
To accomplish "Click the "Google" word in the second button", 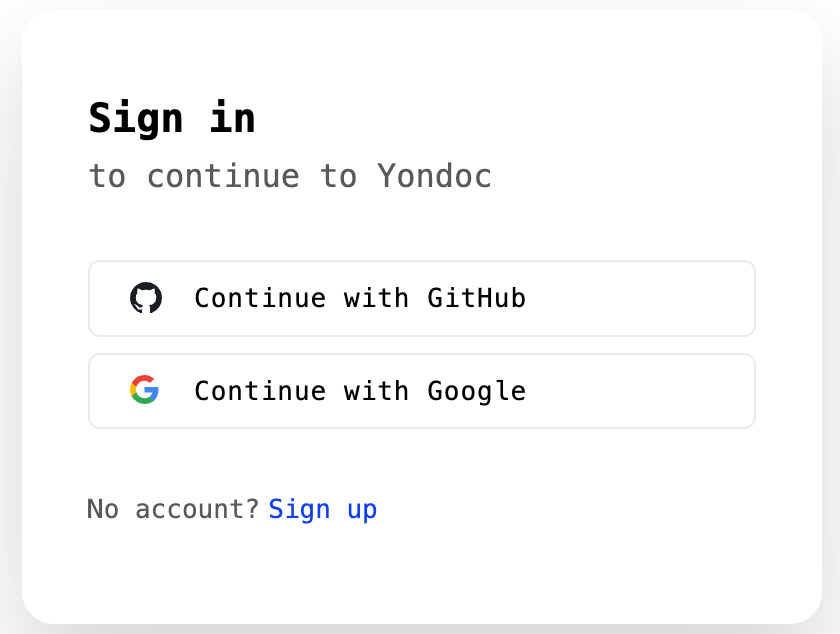I will (476, 392).
